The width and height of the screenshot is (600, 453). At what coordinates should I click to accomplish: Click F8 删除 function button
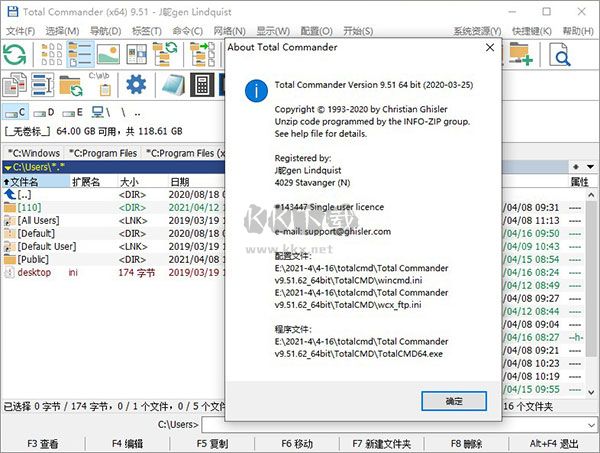click(x=466, y=444)
